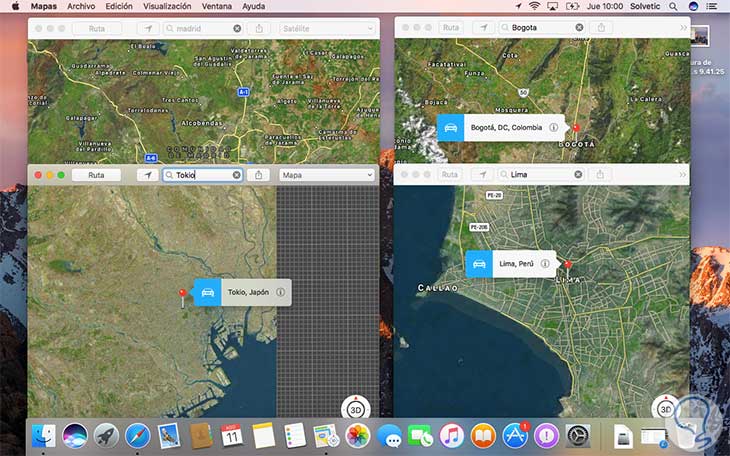
Task: Open Notification Center from menu bar
Action: pyautogui.click(x=712, y=6)
